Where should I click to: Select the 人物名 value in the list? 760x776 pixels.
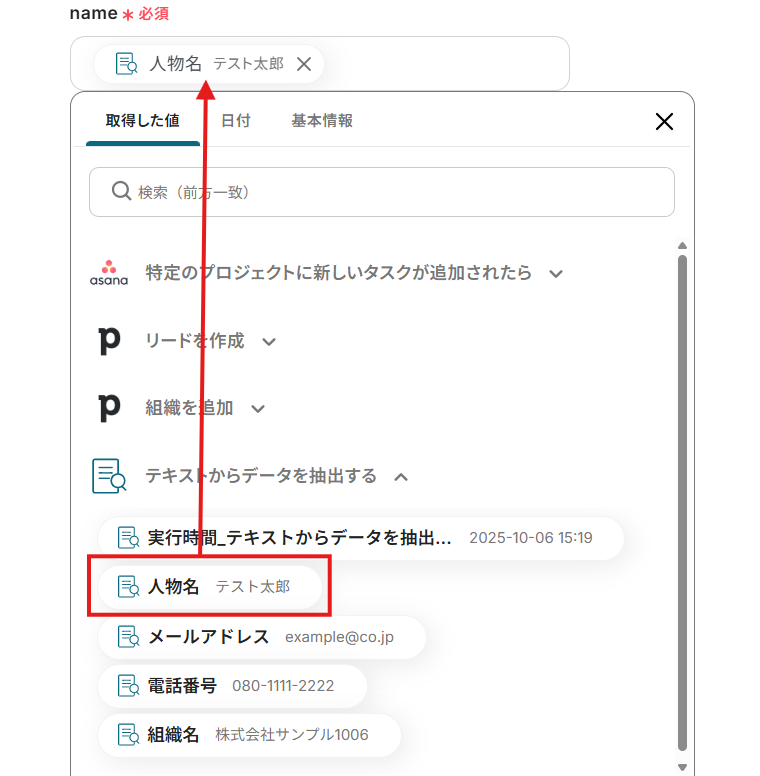coord(210,587)
